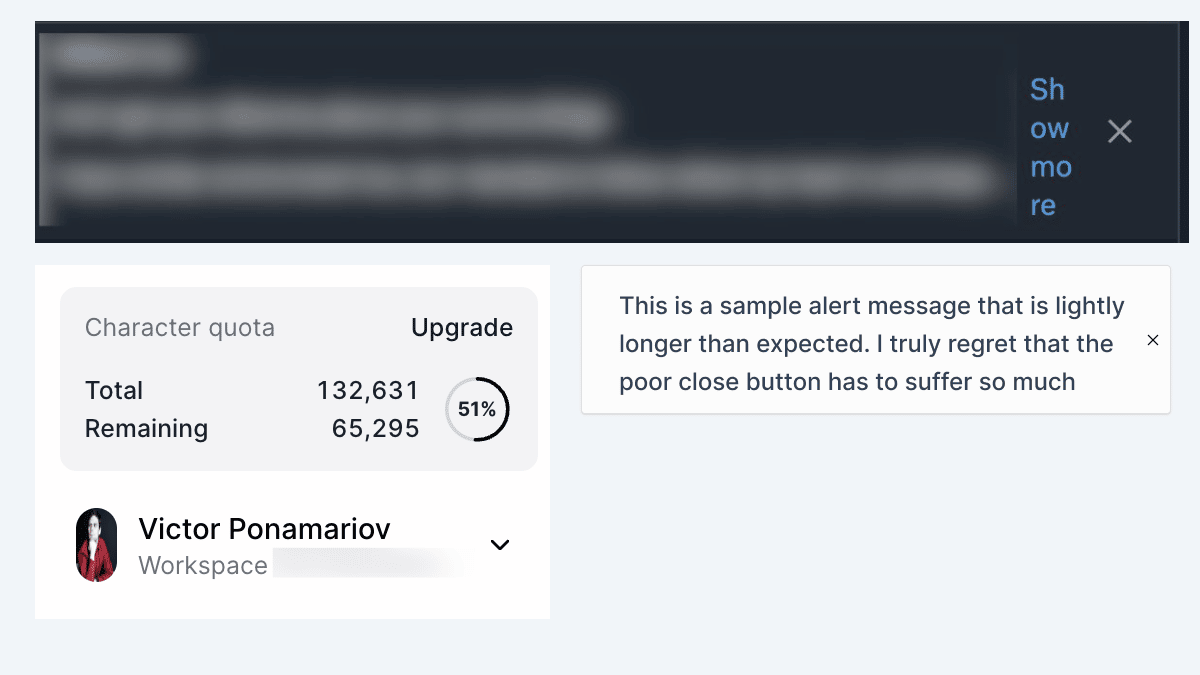Click the Remaining label in quota card
Screen dimensions: 1200x675
pyautogui.click(x=146, y=428)
